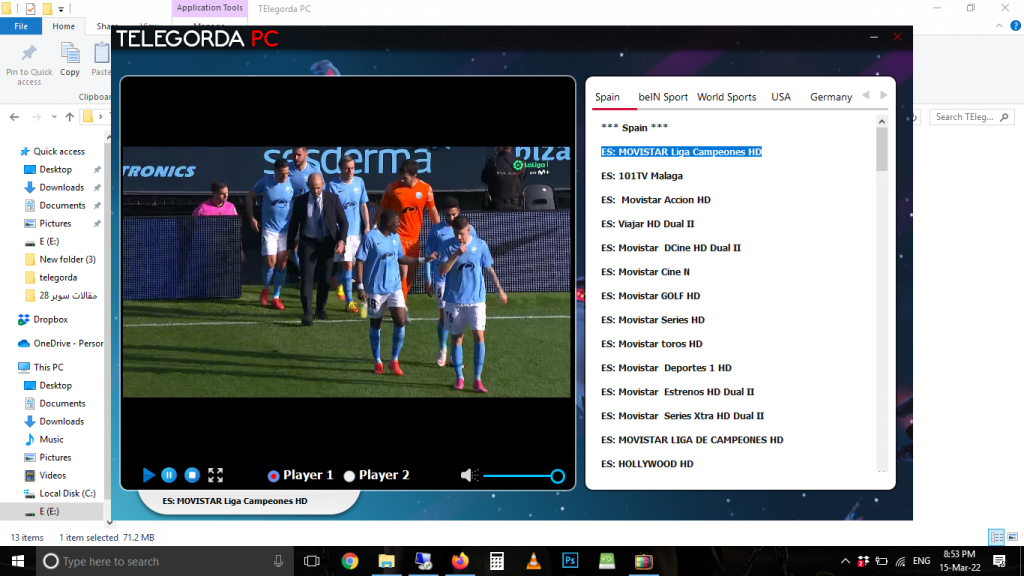Open the Germany channel tab
Viewport: 1024px width, 576px height.
(831, 97)
